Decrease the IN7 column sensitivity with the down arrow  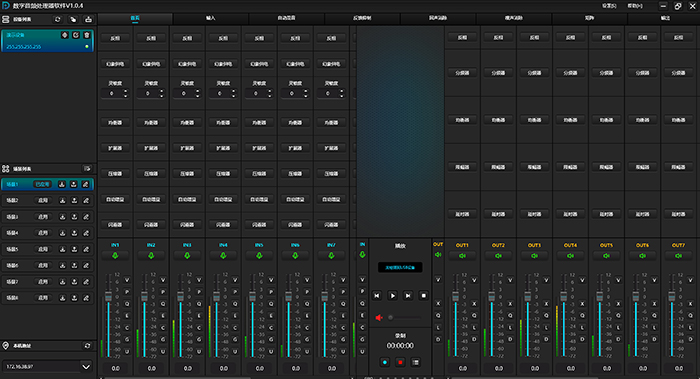point(342,96)
